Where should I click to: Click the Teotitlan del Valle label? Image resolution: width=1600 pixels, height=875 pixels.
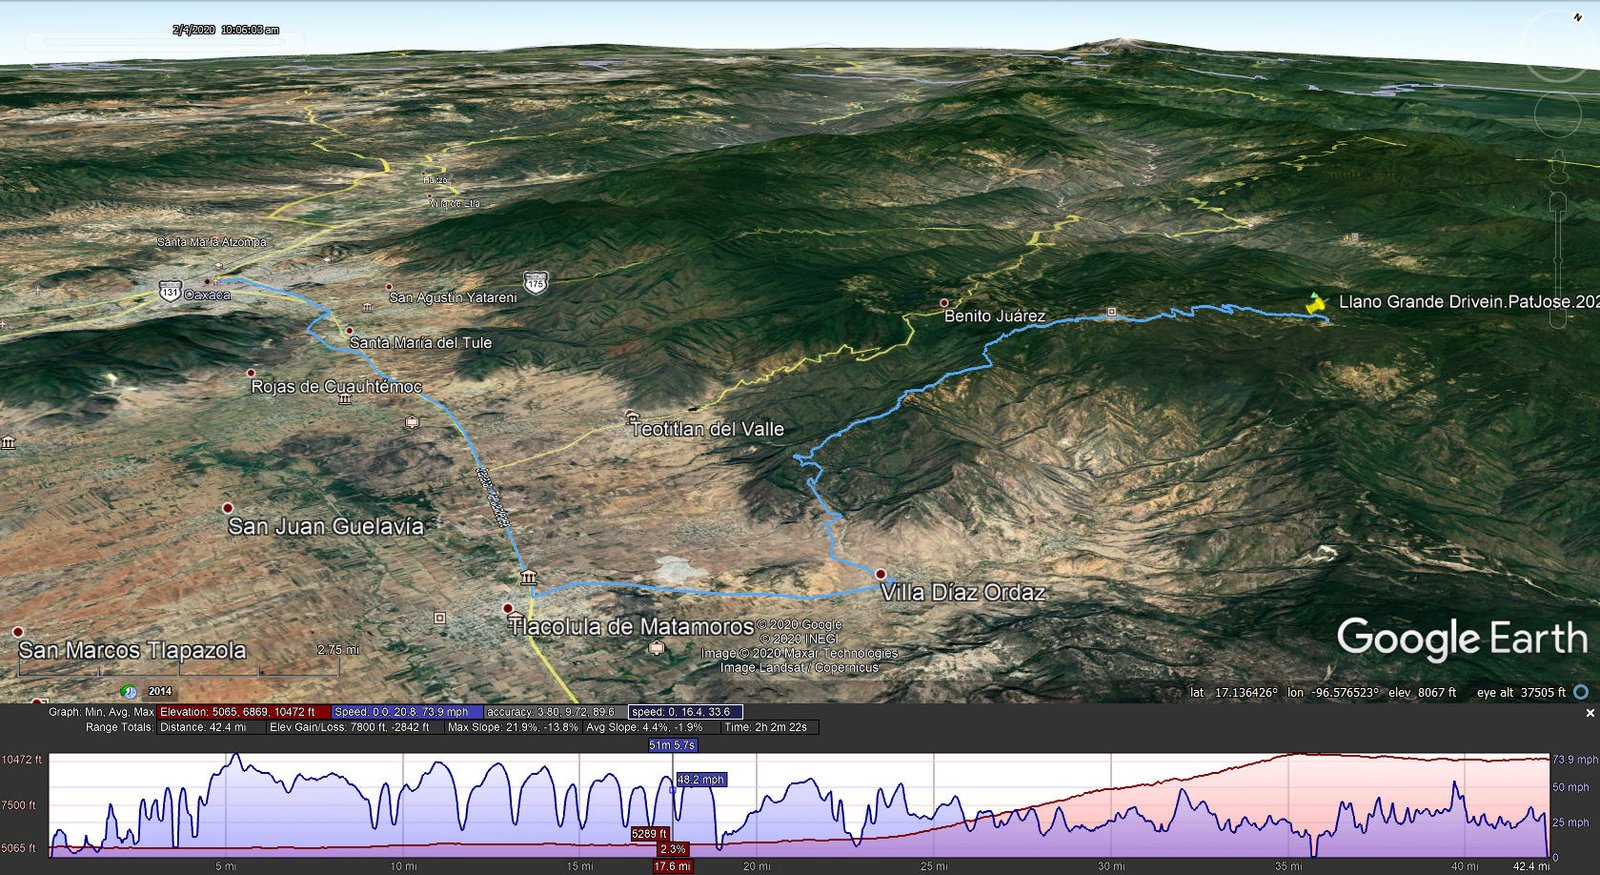coord(707,429)
